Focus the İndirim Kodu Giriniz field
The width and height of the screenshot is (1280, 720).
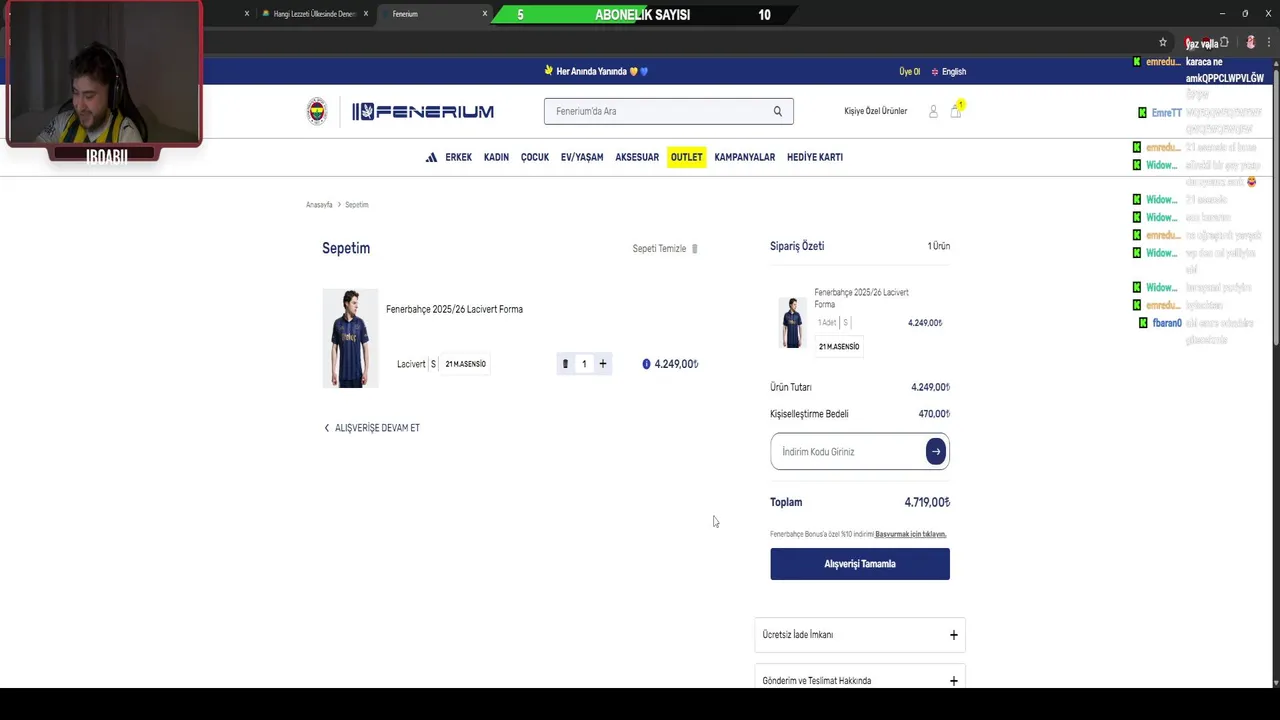tap(848, 452)
